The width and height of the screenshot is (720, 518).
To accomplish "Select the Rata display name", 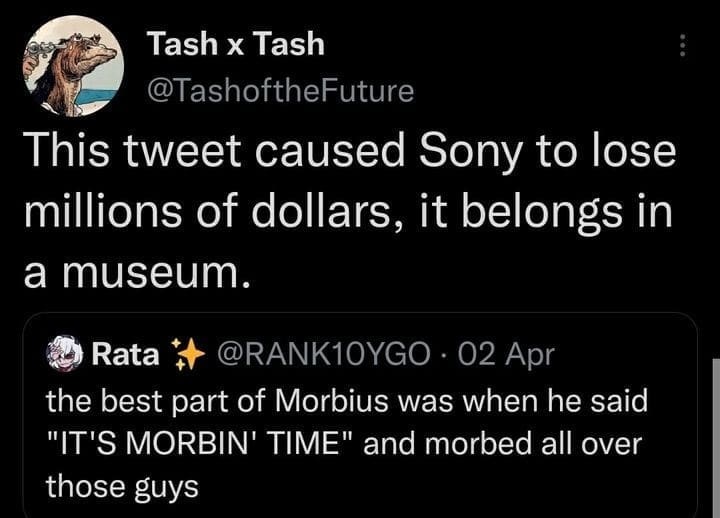I will pos(124,353).
